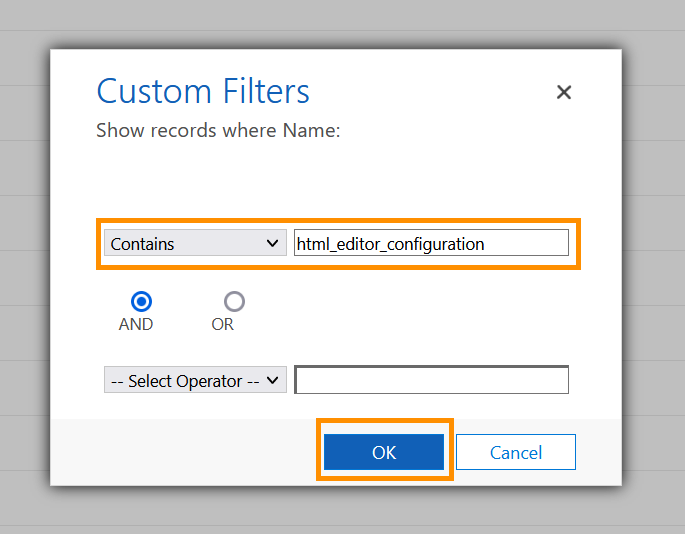Image resolution: width=685 pixels, height=534 pixels.
Task: Select the AND radio button
Action: click(x=141, y=302)
